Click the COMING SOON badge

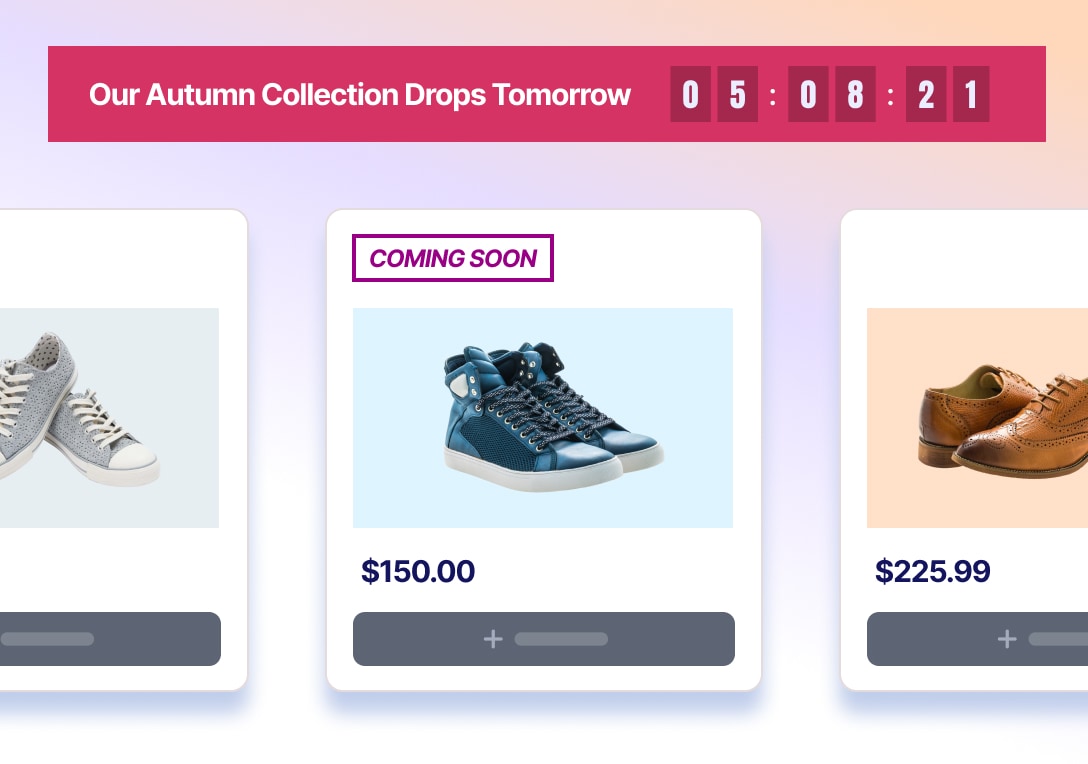452,258
